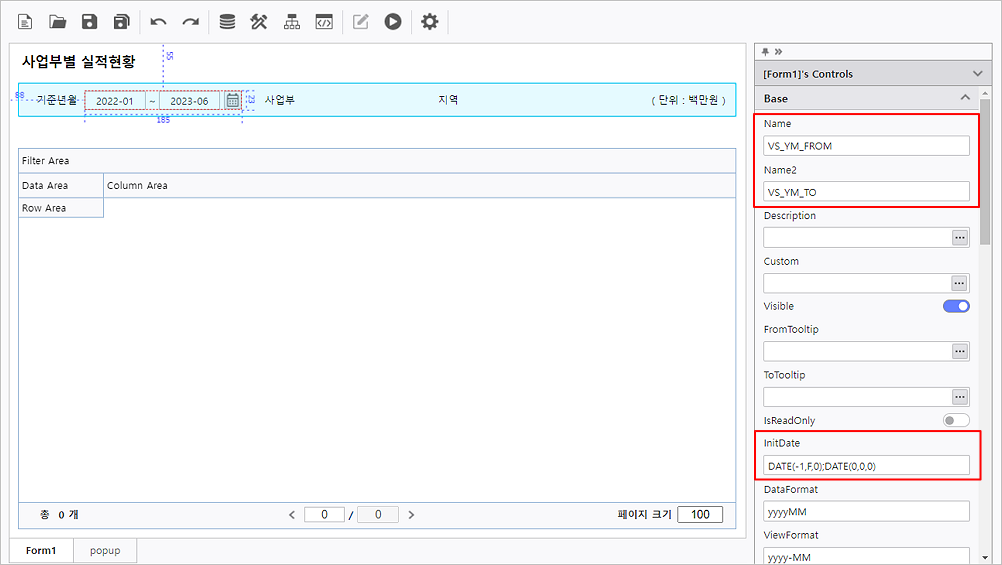
Task: Run the report with play icon
Action: tap(393, 21)
